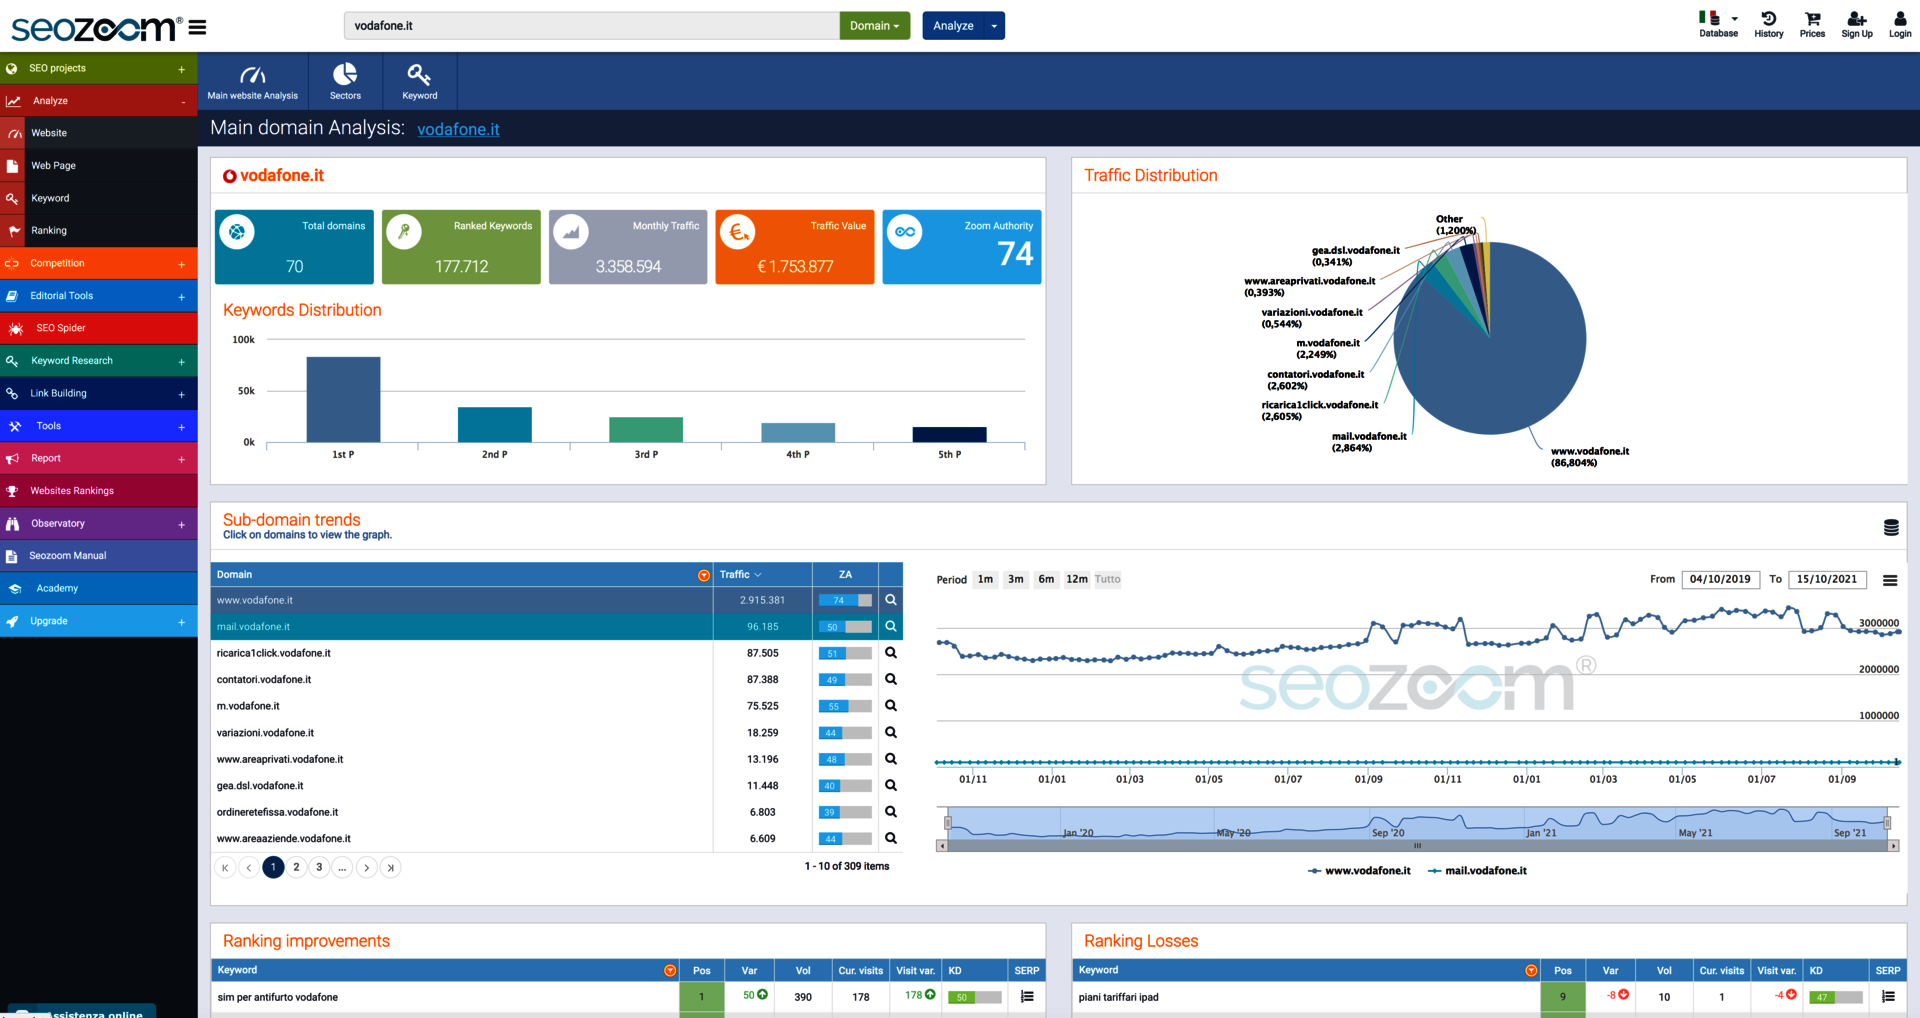The height and width of the screenshot is (1018, 1920).
Task: Open the History icon in header
Action: 1768,19
